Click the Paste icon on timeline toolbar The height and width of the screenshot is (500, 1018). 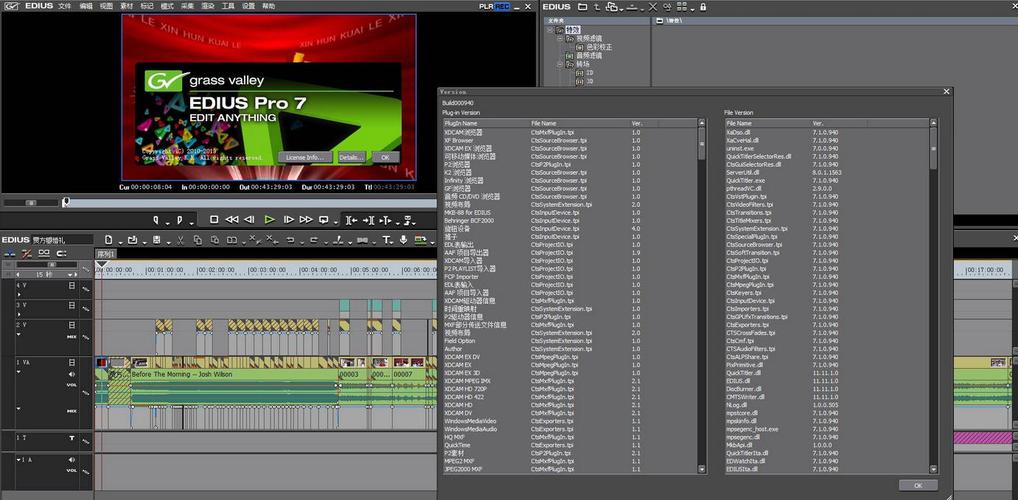point(215,240)
